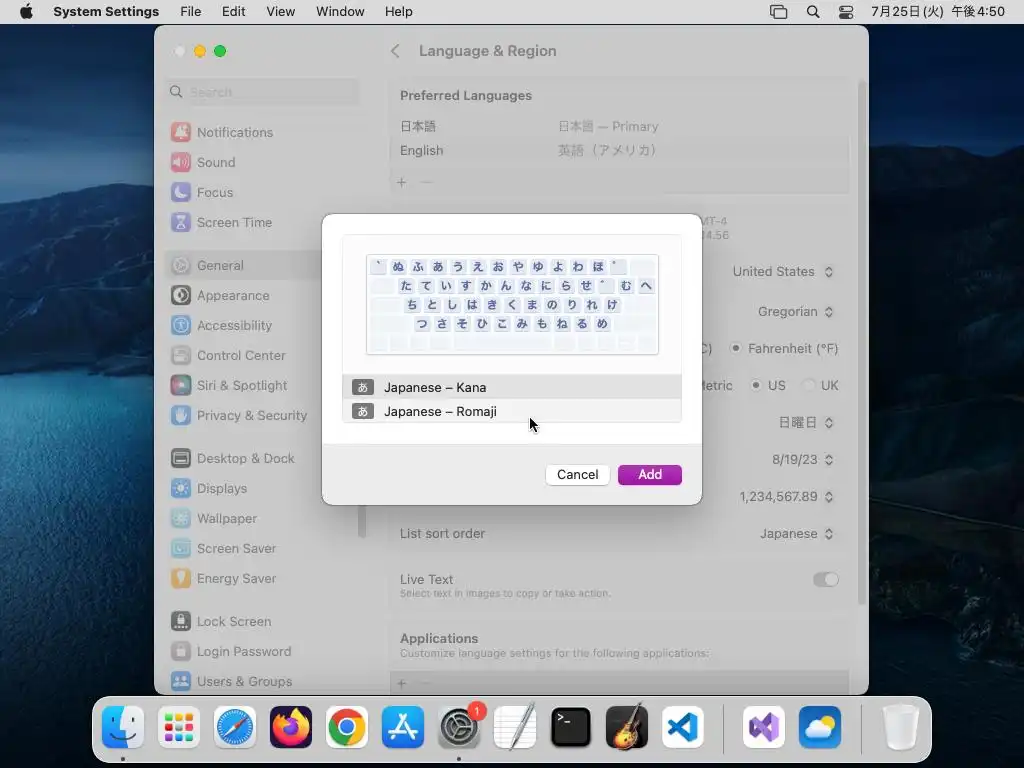The image size is (1024, 768).
Task: Open the Help menu
Action: tap(398, 12)
